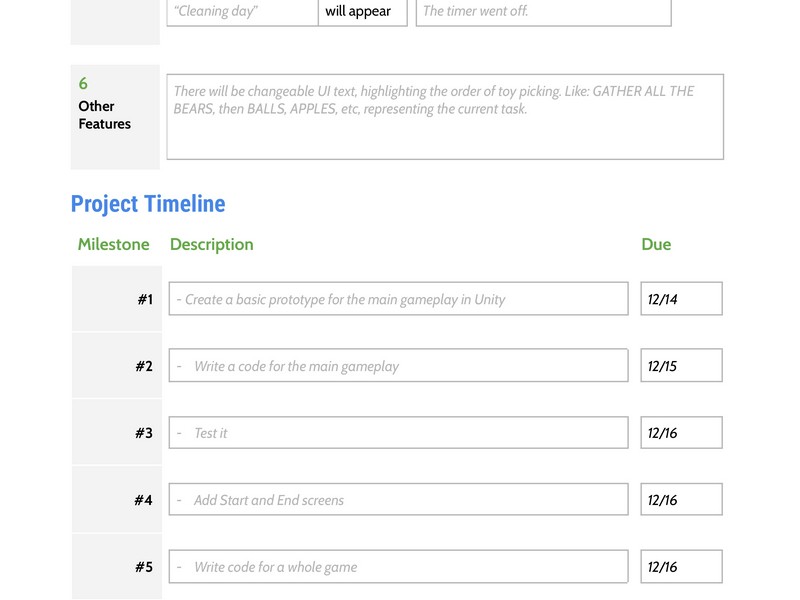Screen dimensions: 800x600
Task: Click the 12/14 due date field
Action: (681, 299)
